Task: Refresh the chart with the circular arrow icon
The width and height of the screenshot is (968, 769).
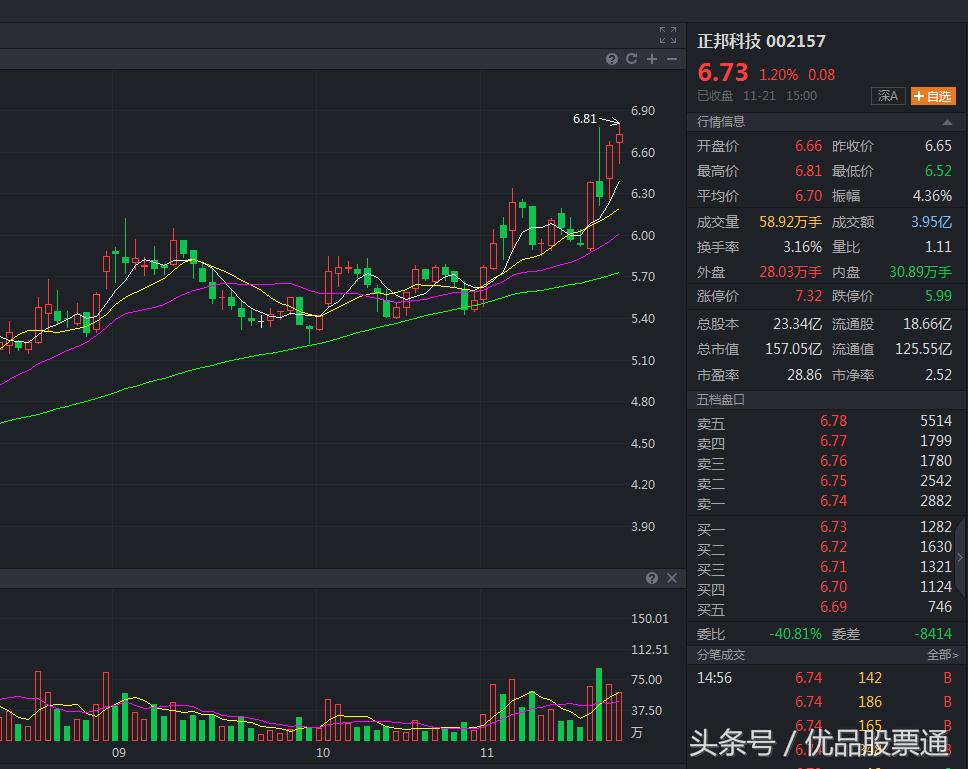Action: pyautogui.click(x=632, y=59)
